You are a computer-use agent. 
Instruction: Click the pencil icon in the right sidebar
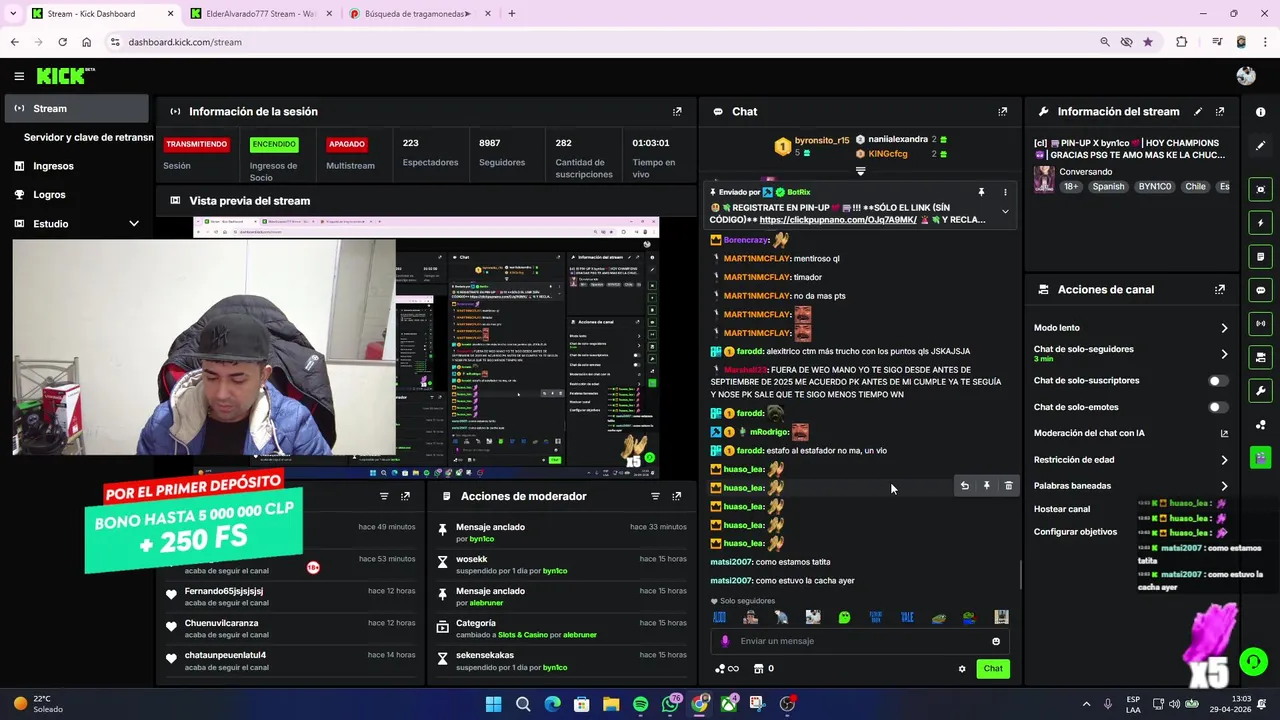click(x=1261, y=146)
